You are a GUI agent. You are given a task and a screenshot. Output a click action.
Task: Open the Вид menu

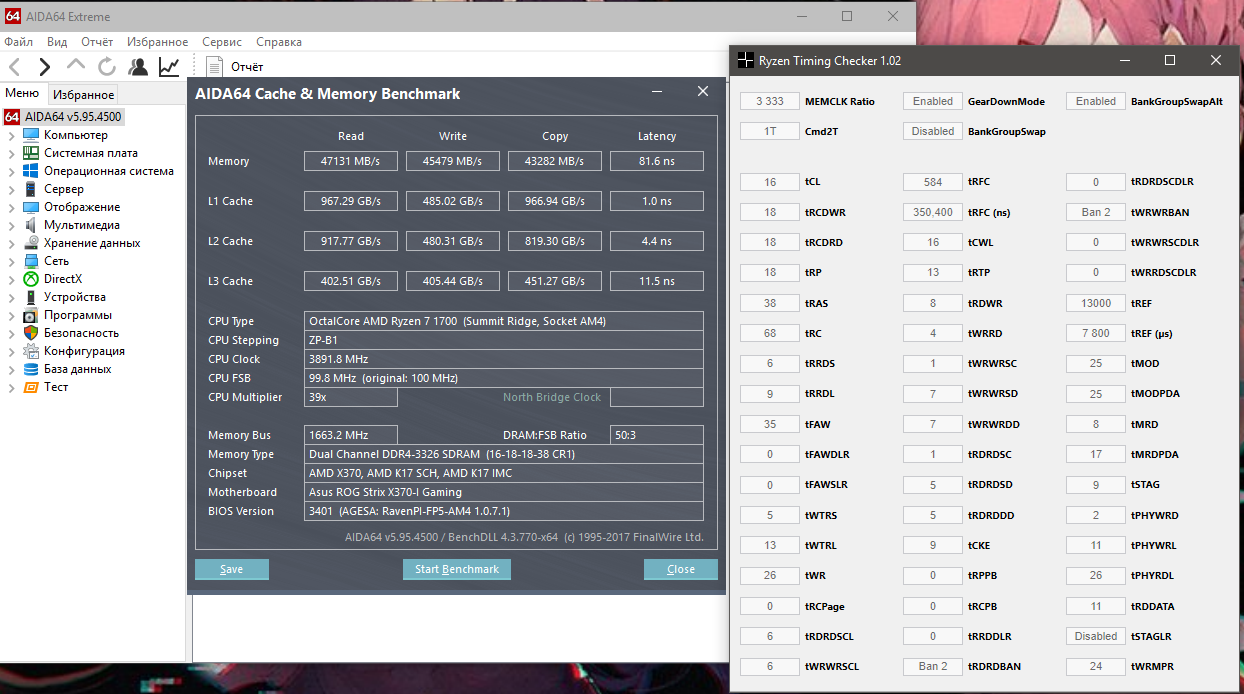[x=57, y=42]
